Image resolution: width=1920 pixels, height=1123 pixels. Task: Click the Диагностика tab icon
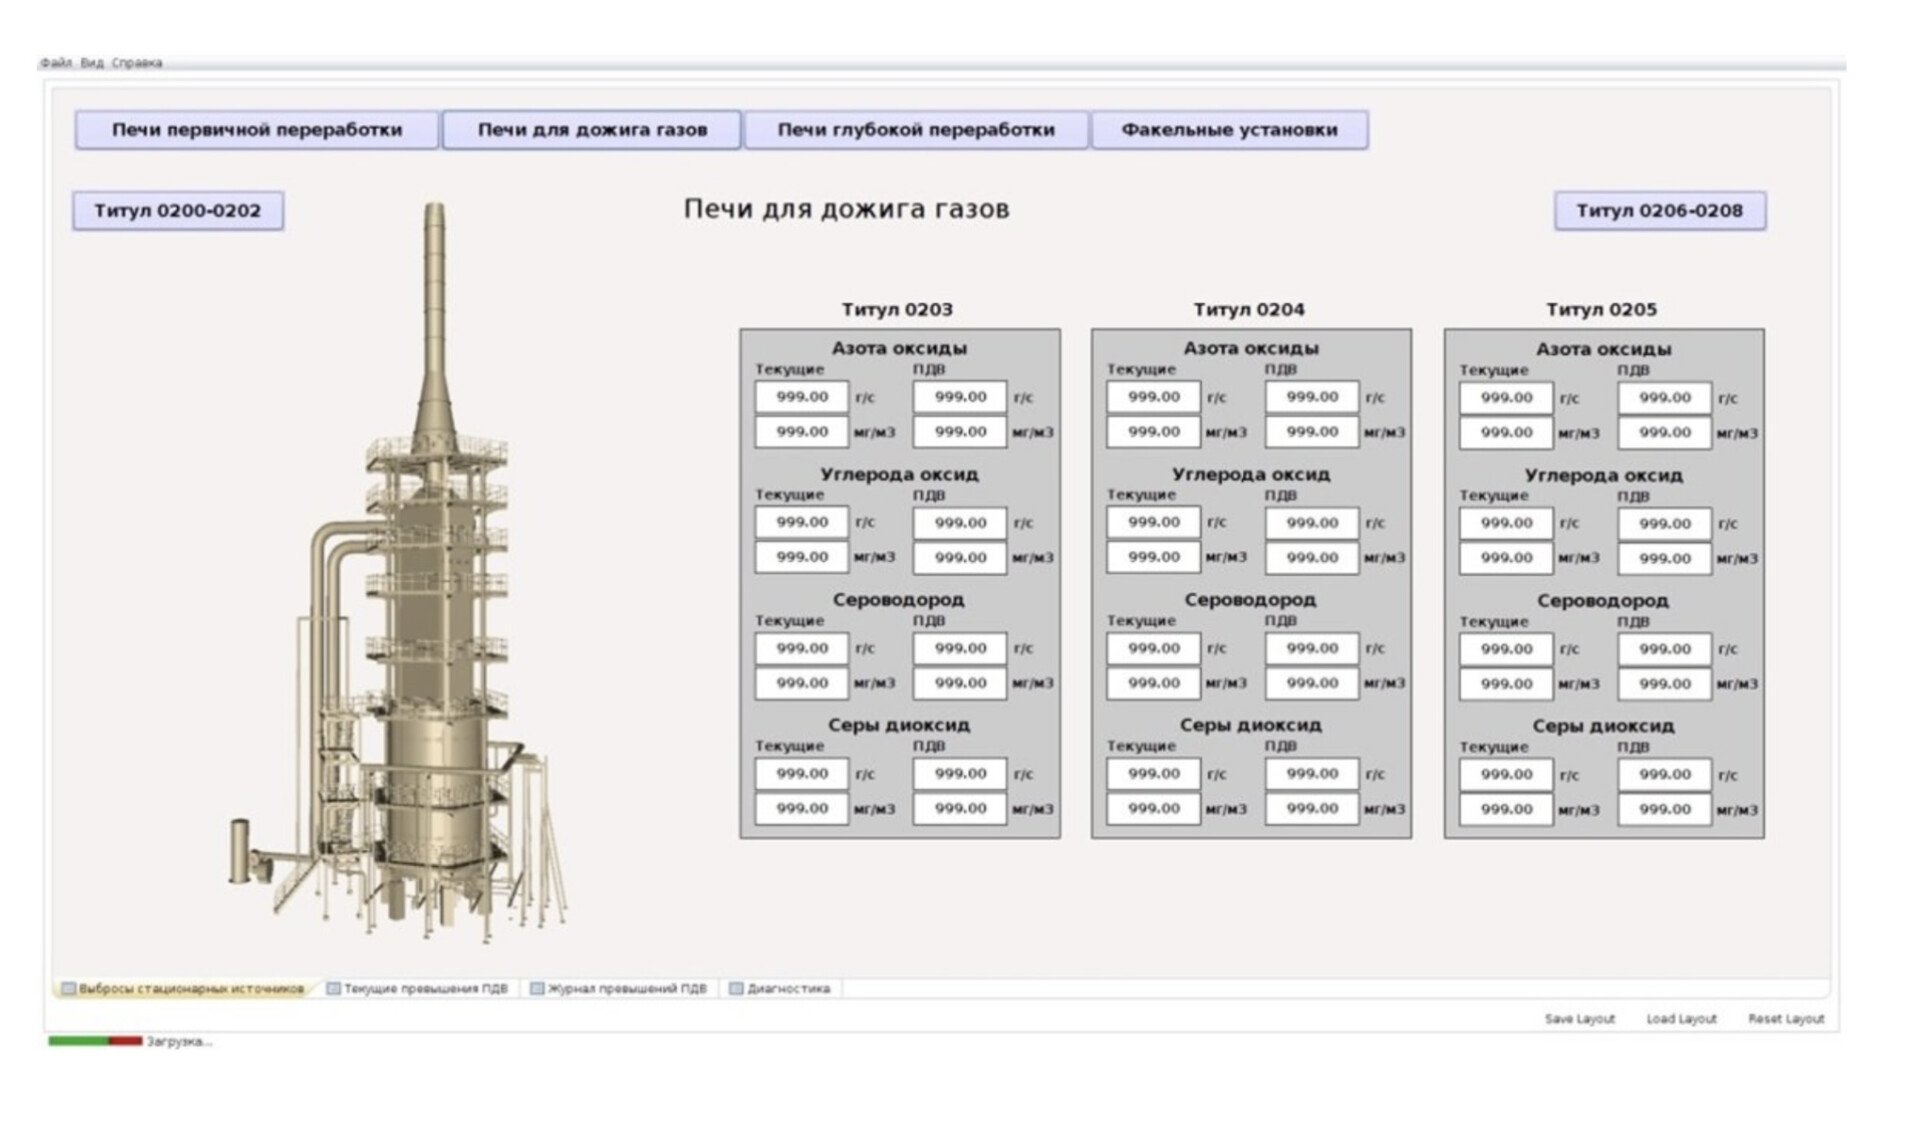pos(736,989)
